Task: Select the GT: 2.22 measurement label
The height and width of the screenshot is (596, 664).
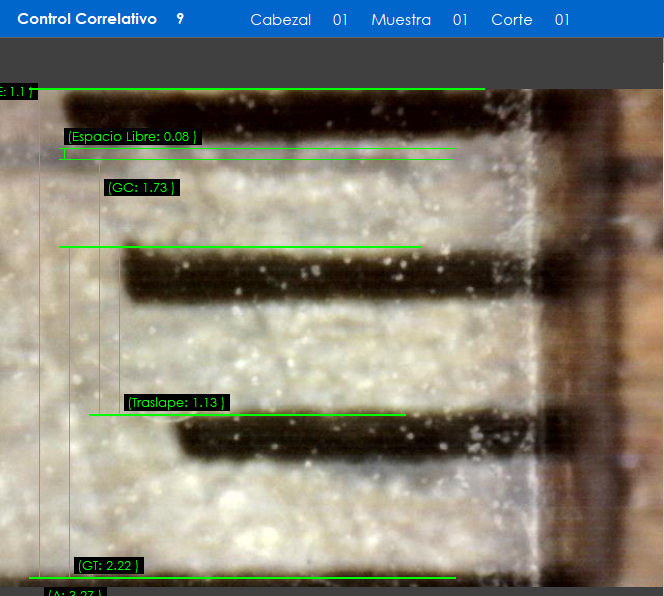Action: click(x=107, y=566)
